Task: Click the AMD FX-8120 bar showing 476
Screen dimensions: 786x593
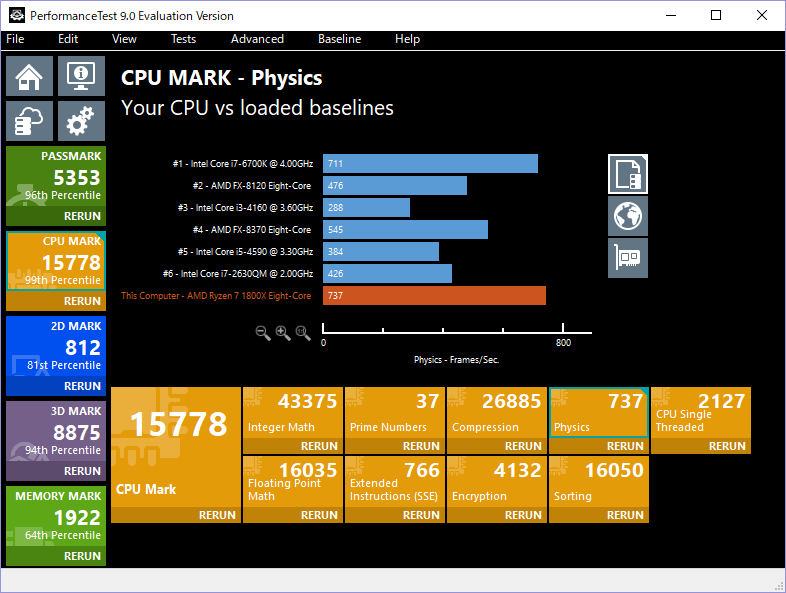Action: pyautogui.click(x=395, y=185)
